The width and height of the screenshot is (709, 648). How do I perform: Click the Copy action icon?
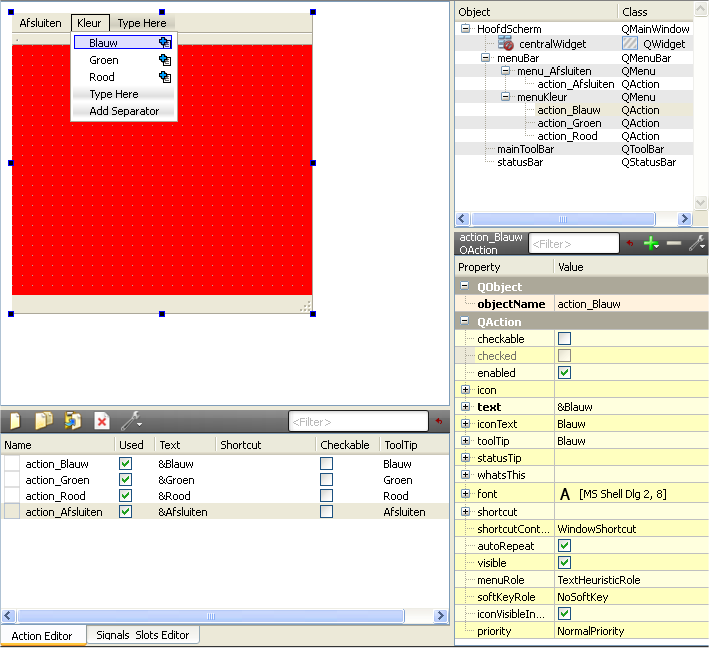[44, 421]
